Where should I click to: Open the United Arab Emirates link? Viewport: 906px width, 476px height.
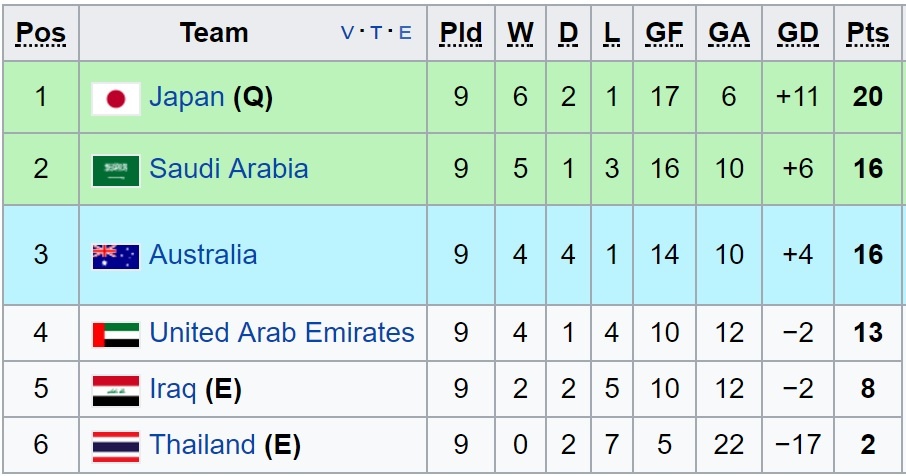coord(282,332)
